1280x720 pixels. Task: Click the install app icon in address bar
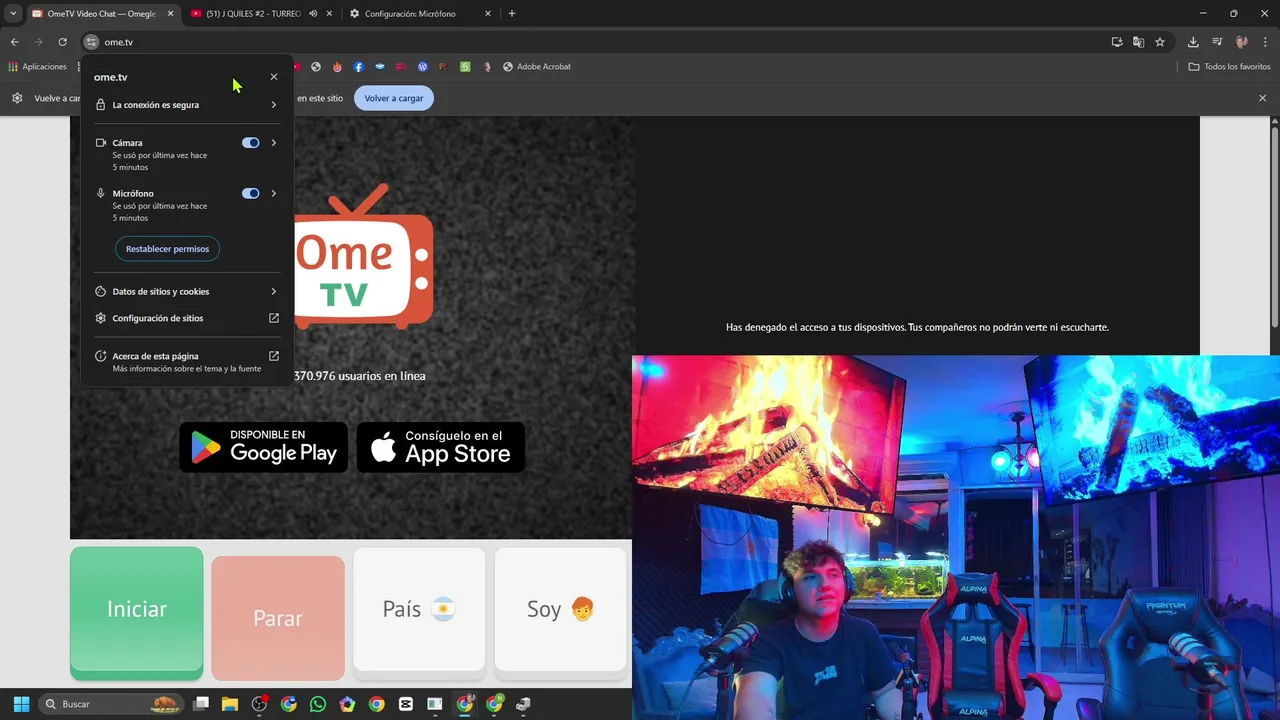coord(1117,42)
